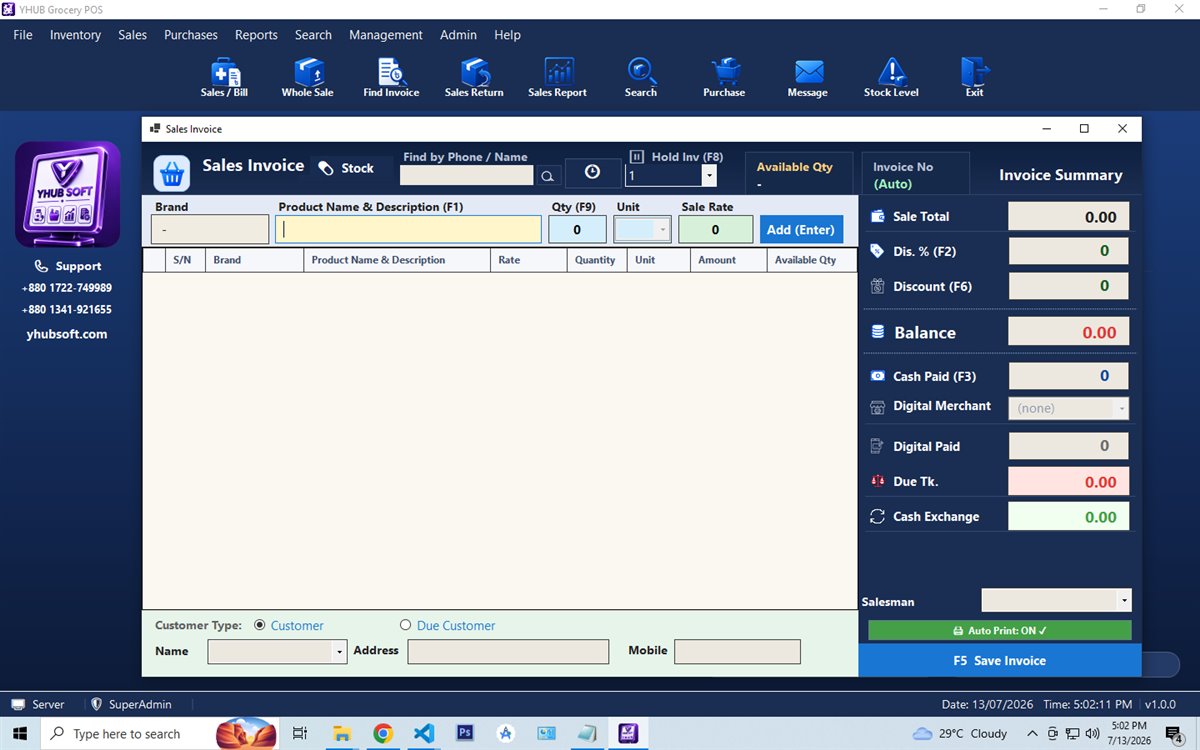This screenshot has height=750, width=1200.
Task: Click the blue shopping basket invoice icon
Action: (172, 174)
